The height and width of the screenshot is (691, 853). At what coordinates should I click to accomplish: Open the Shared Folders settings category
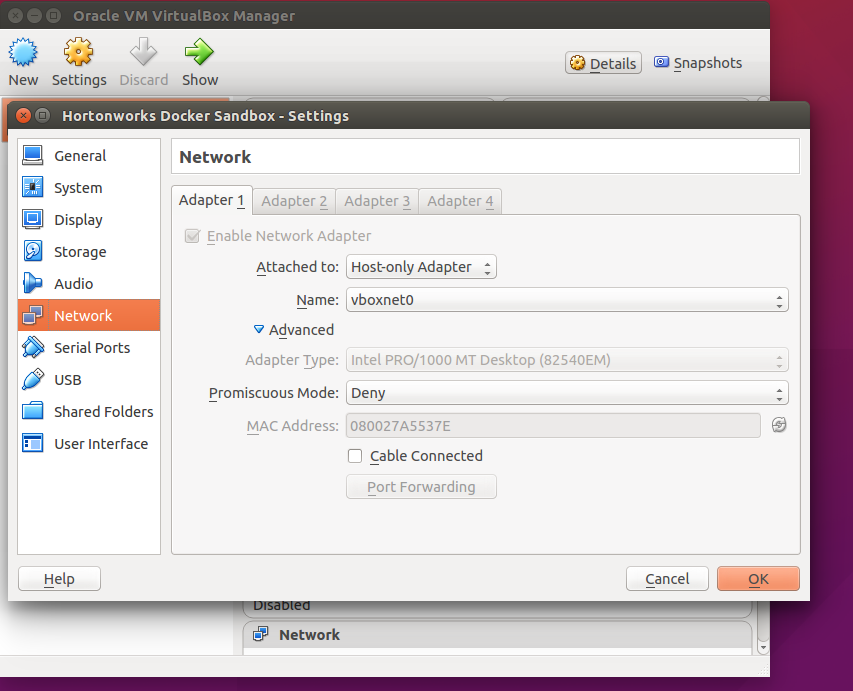click(x=89, y=412)
